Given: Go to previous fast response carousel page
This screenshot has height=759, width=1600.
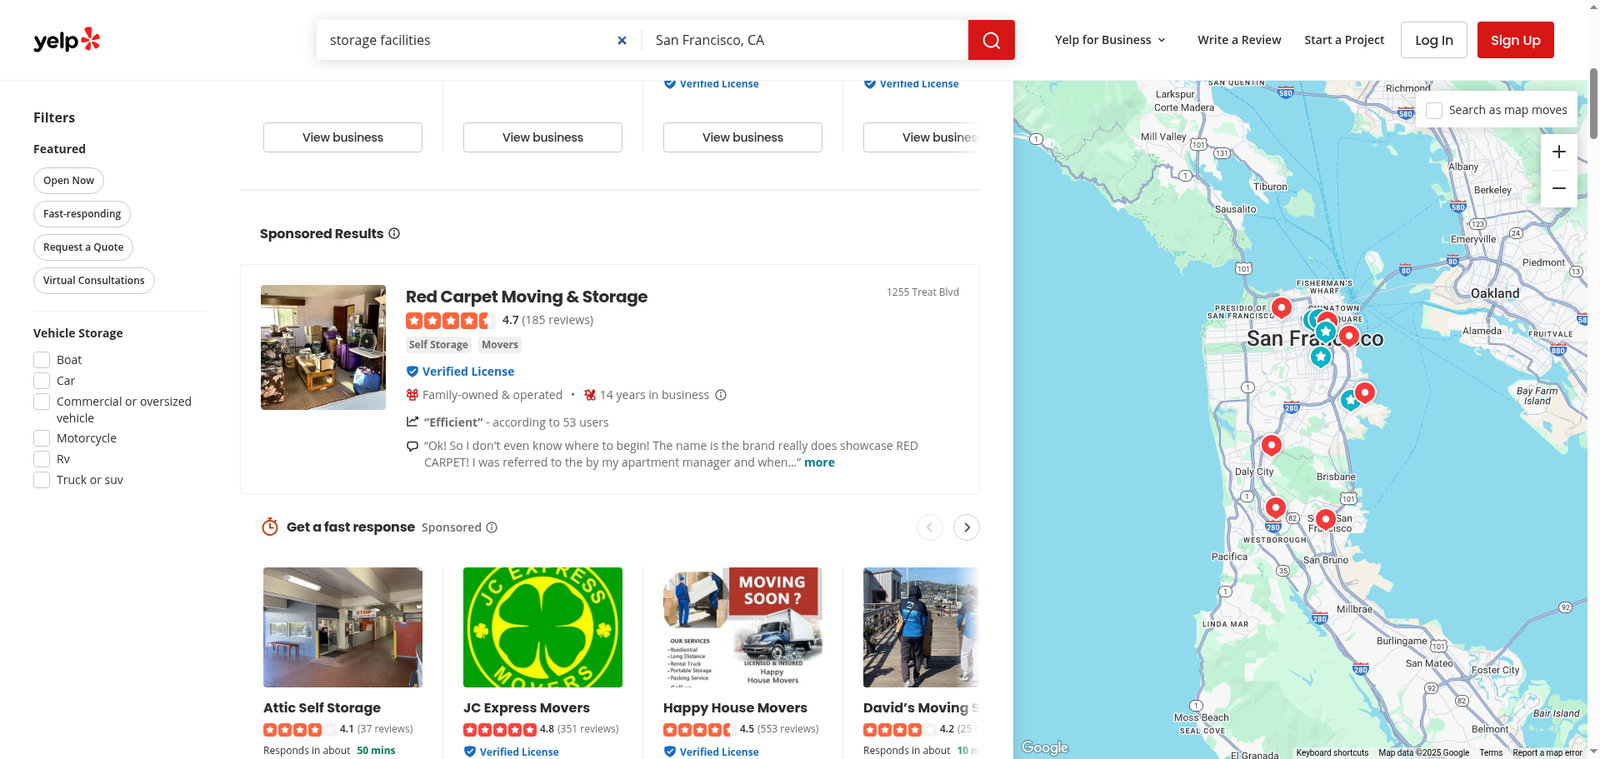Looking at the screenshot, I should [930, 527].
